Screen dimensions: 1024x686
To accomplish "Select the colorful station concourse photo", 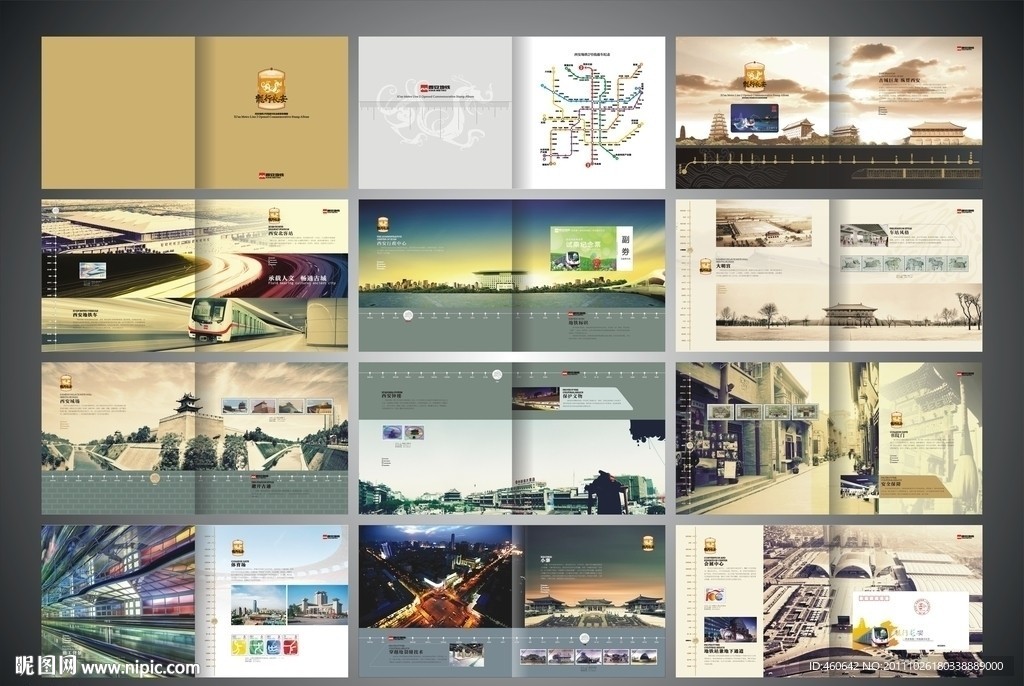I will click(x=118, y=601).
